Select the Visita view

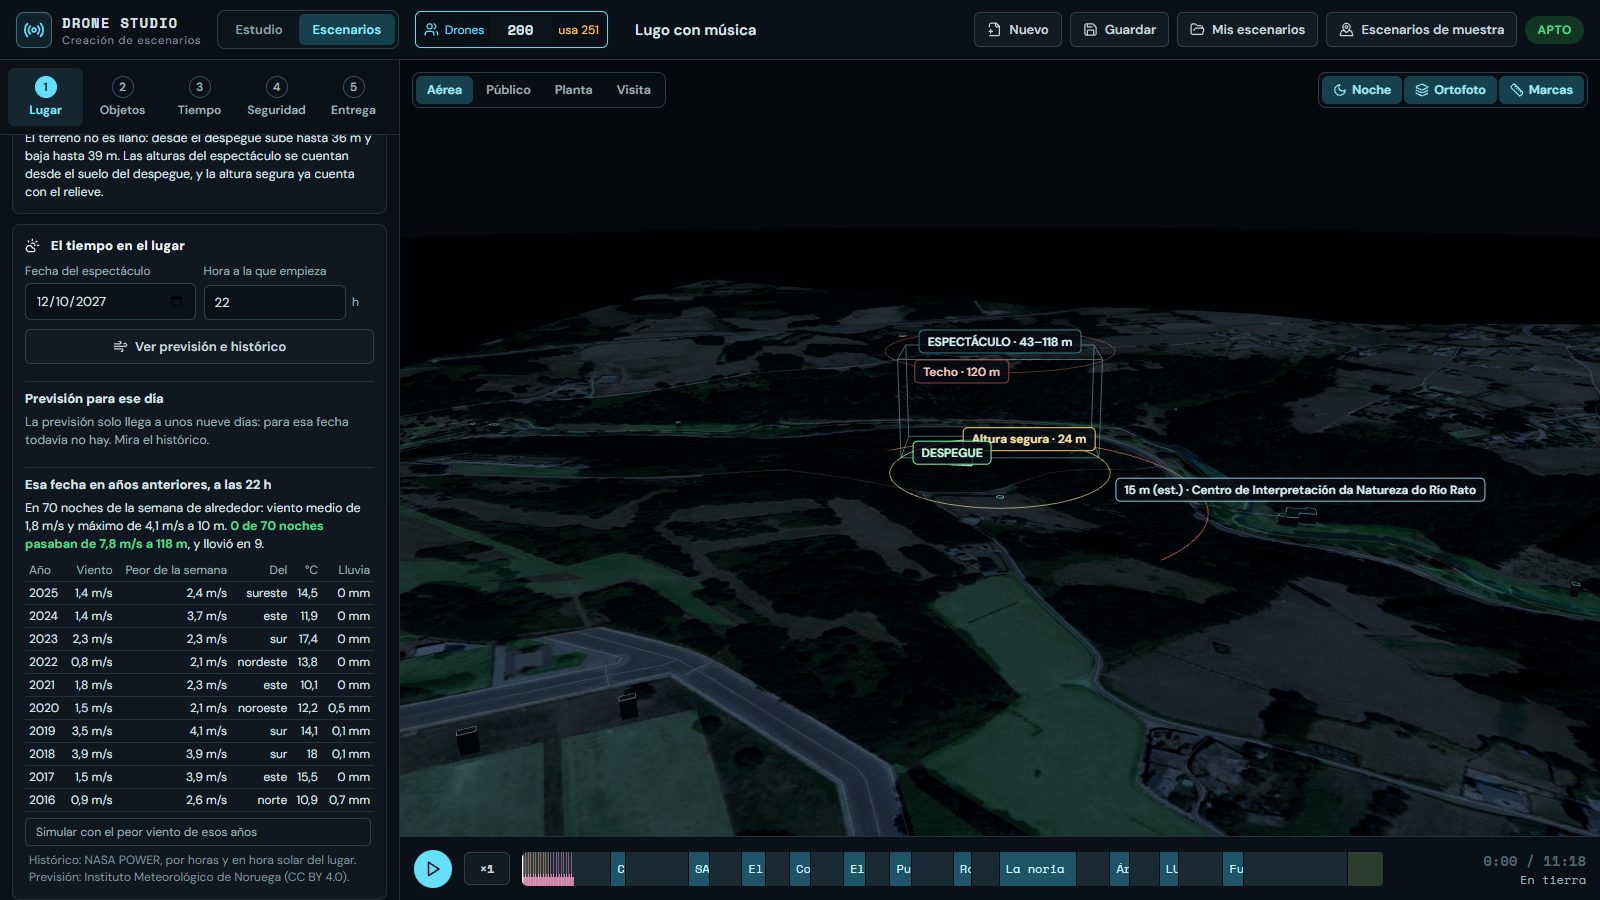(633, 90)
